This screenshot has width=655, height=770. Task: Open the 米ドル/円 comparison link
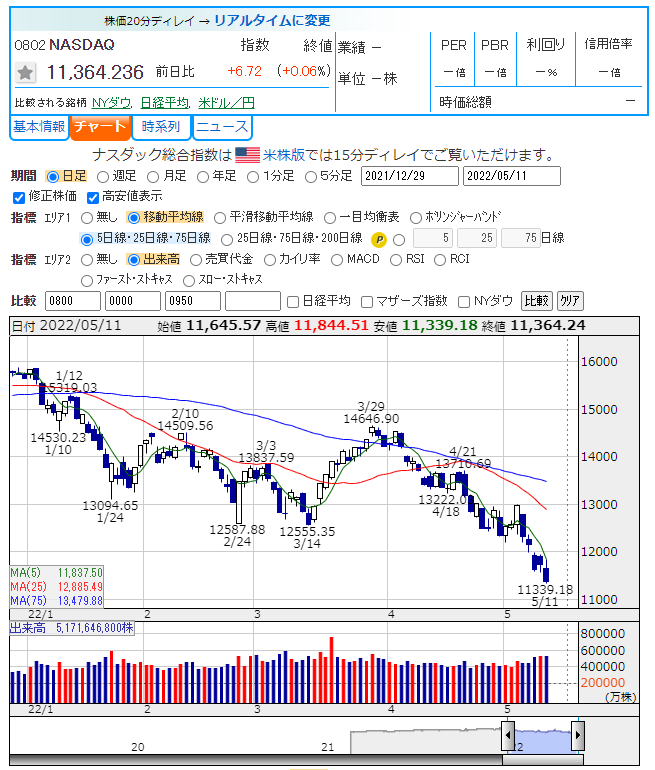pyautogui.click(x=226, y=103)
